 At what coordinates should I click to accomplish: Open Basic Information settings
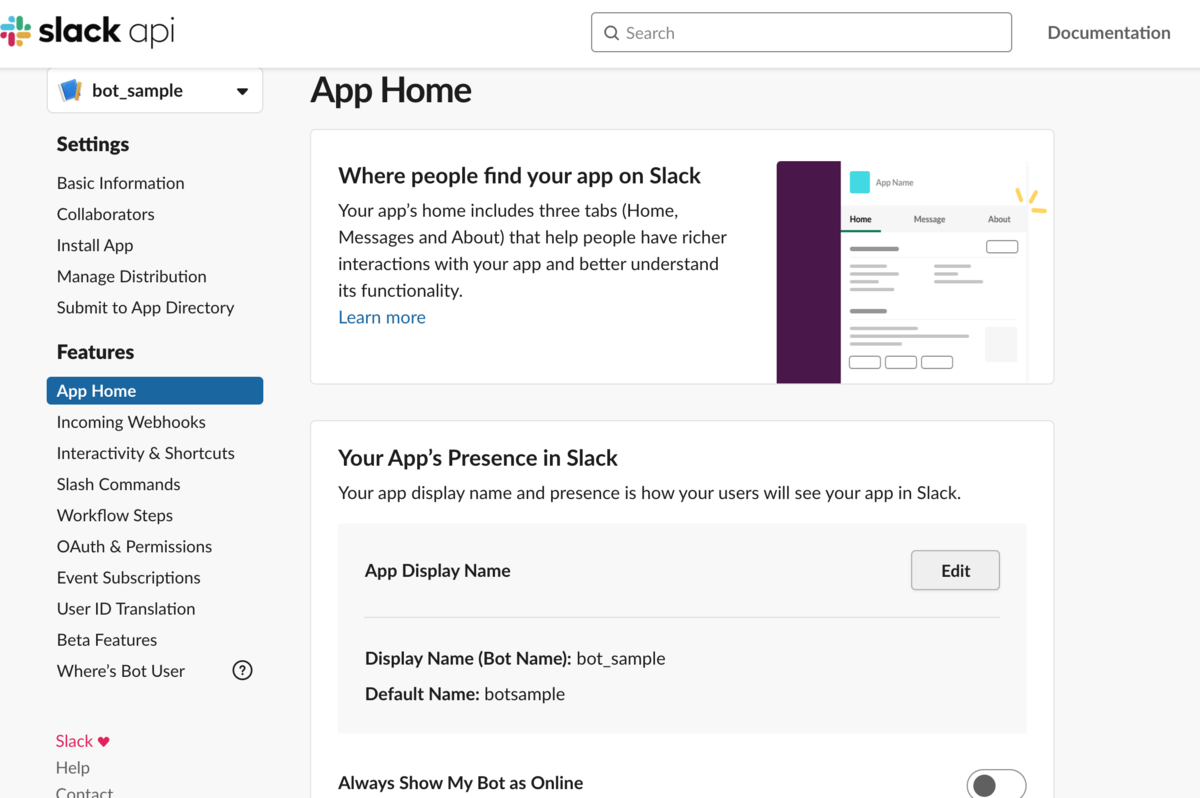[x=120, y=183]
